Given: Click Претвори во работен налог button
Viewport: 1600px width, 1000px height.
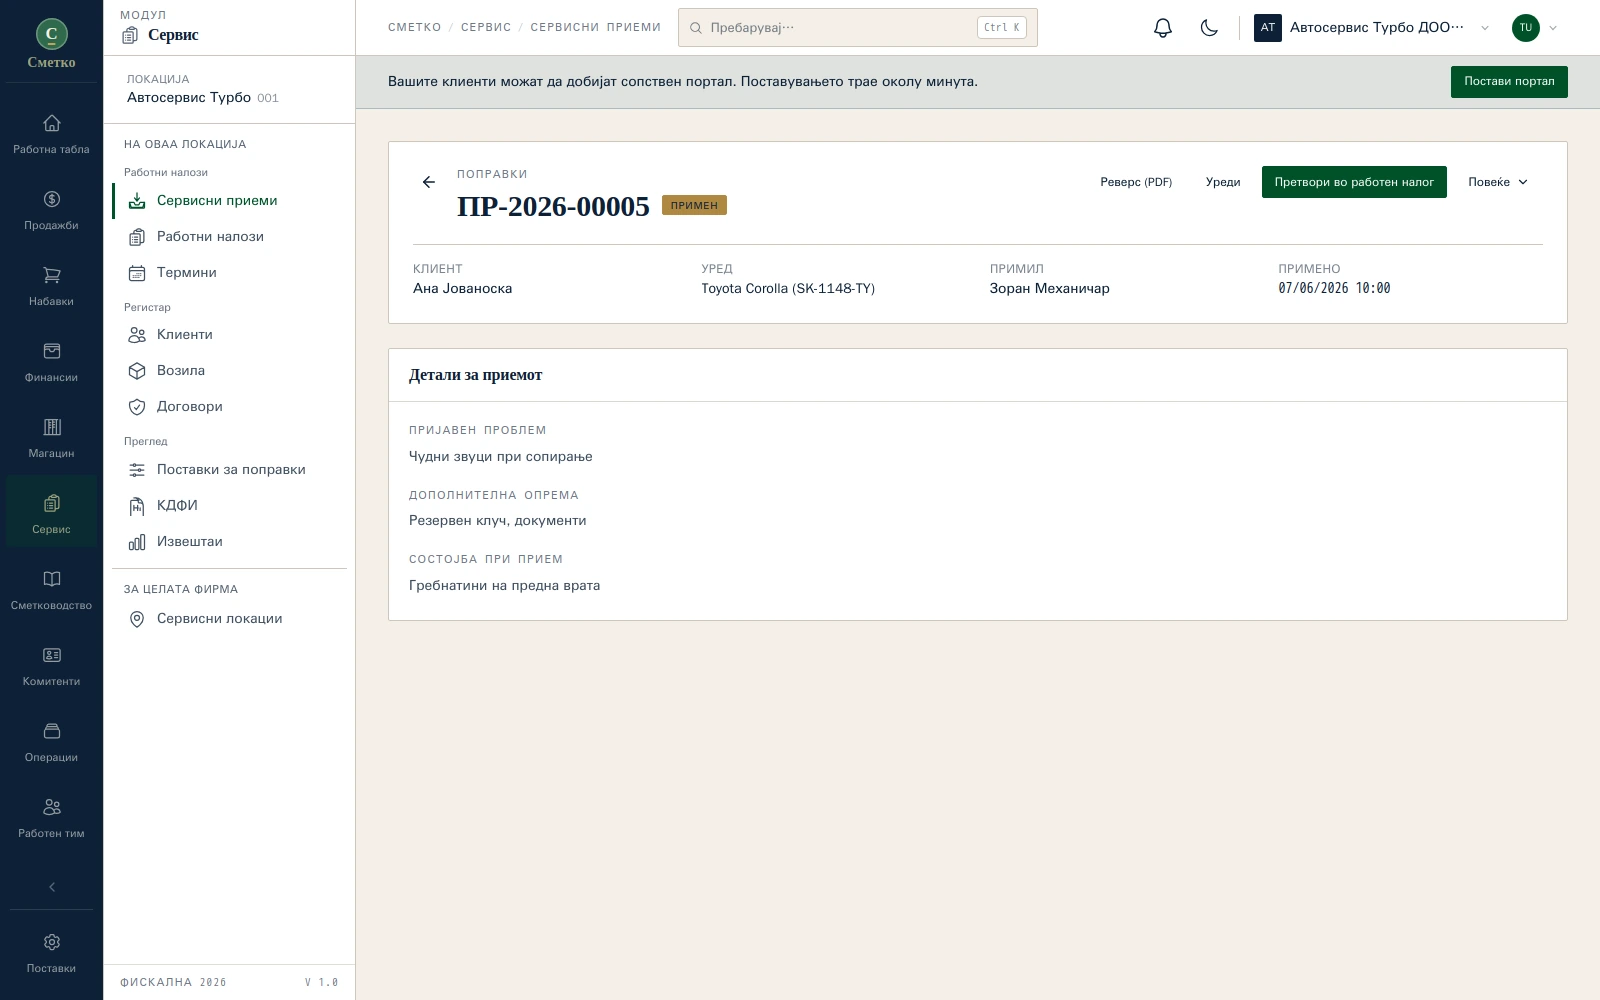Looking at the screenshot, I should coord(1354,182).
